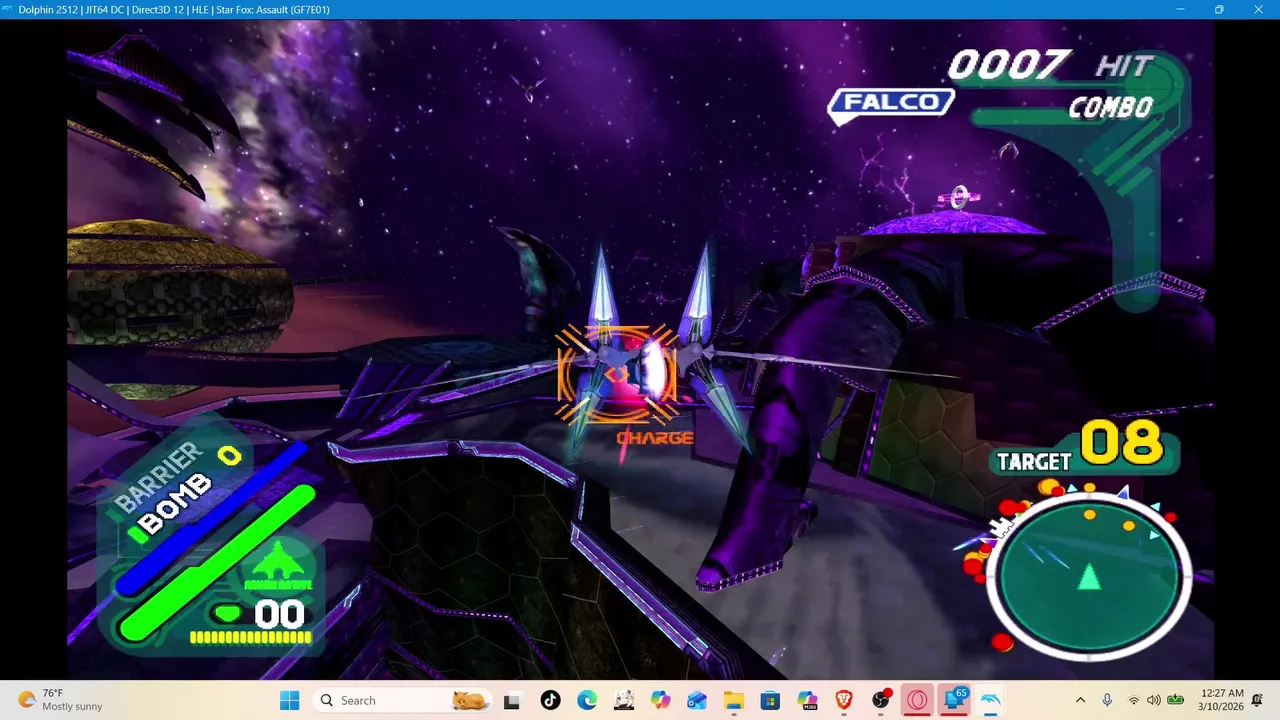
Task: Open clock and calendar showing 12:27 AM
Action: (1223, 700)
